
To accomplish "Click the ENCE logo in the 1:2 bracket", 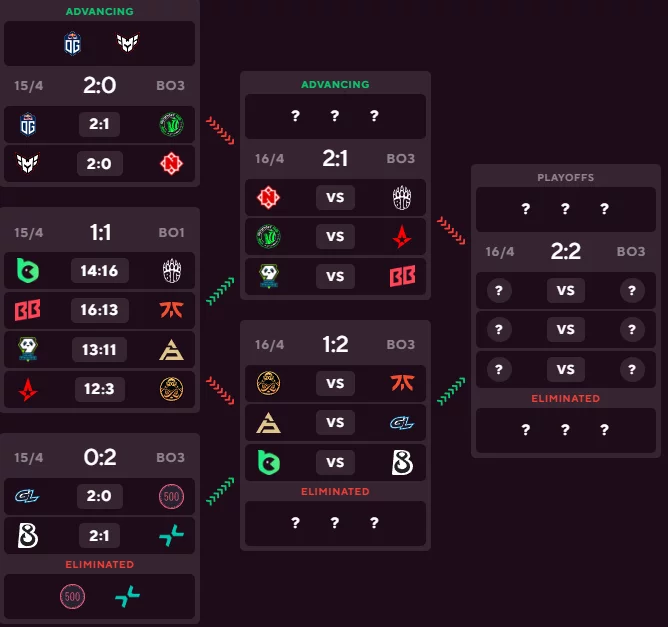I will coord(268,383).
